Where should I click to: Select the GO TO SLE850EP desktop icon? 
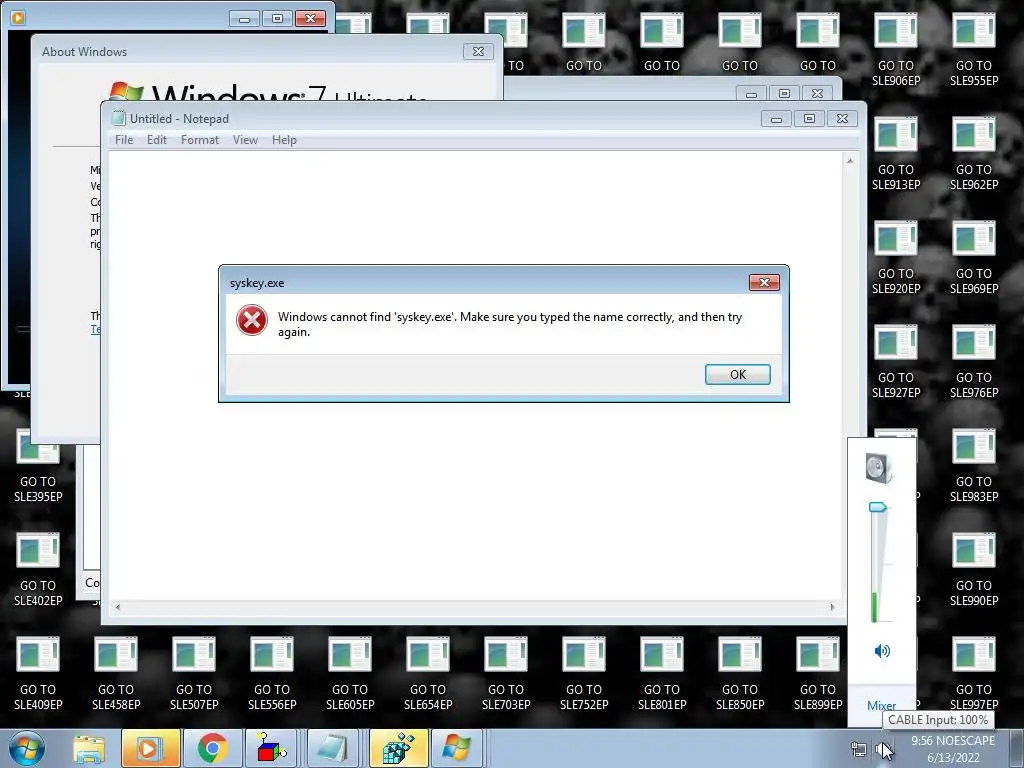740,673
